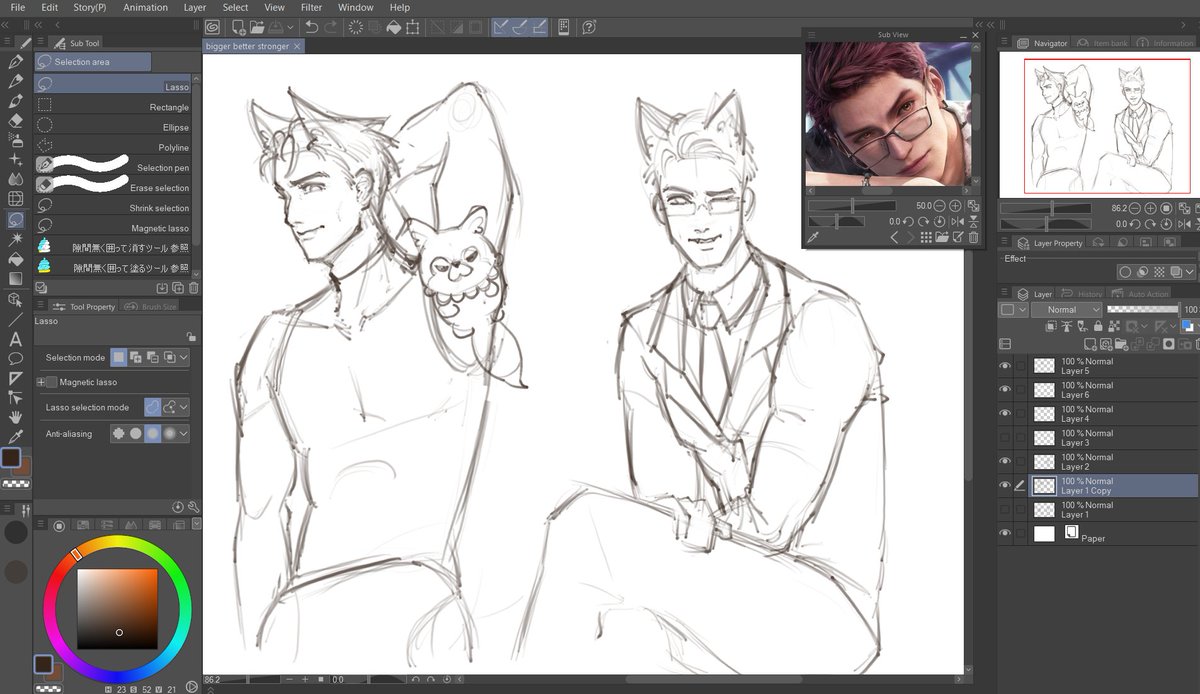Image resolution: width=1200 pixels, height=694 pixels.
Task: Show Layer 1 by toggling its visibility
Action: (x=1005, y=510)
